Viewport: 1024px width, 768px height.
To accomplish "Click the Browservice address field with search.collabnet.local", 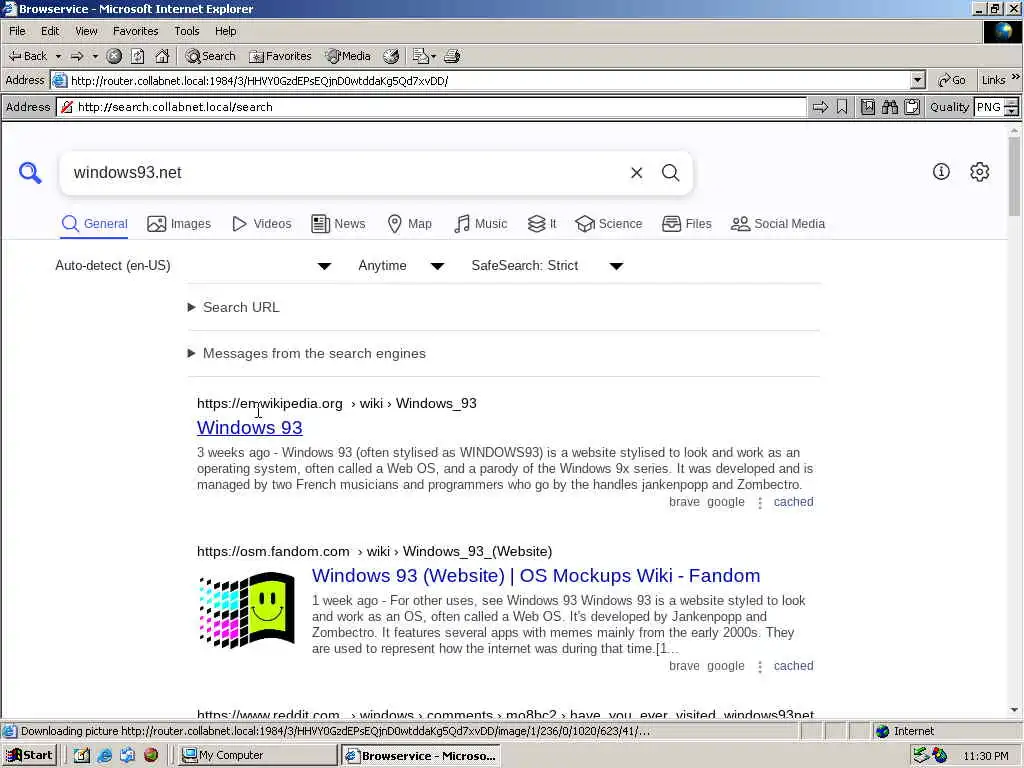I will [x=431, y=107].
